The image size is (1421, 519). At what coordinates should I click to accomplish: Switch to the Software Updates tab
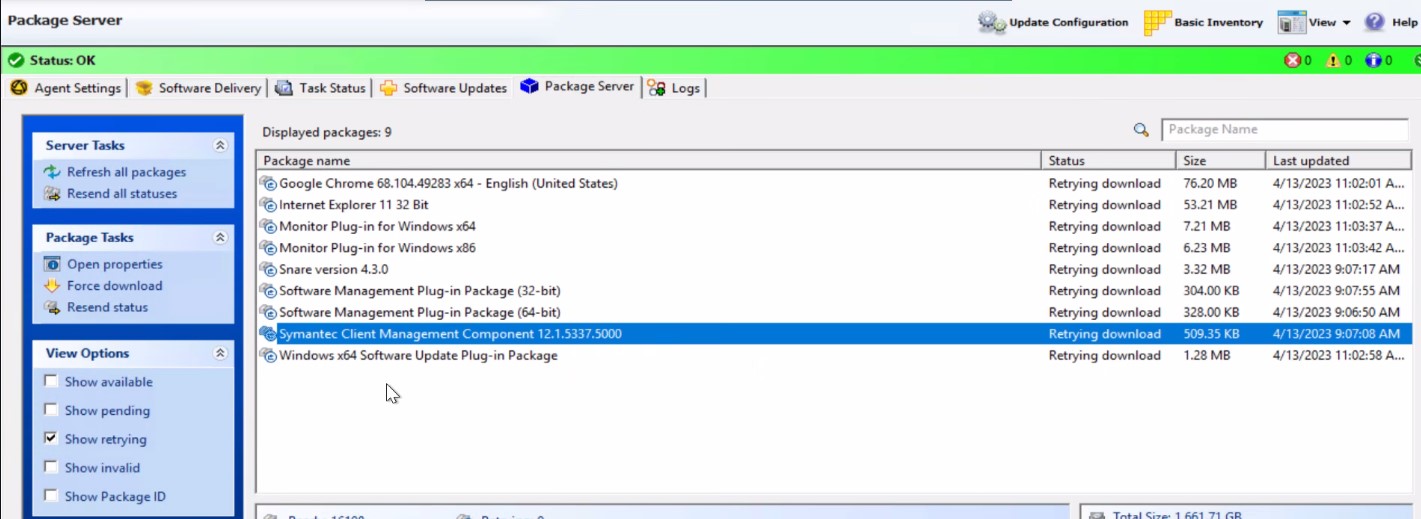coord(443,88)
